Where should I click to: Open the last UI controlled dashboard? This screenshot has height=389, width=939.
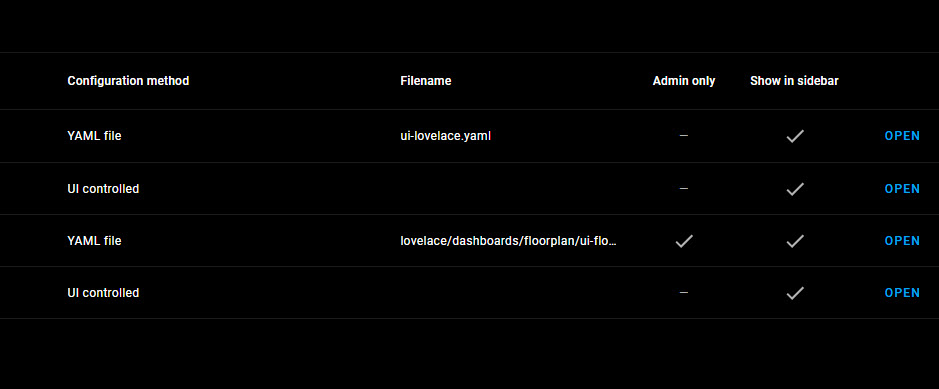902,293
